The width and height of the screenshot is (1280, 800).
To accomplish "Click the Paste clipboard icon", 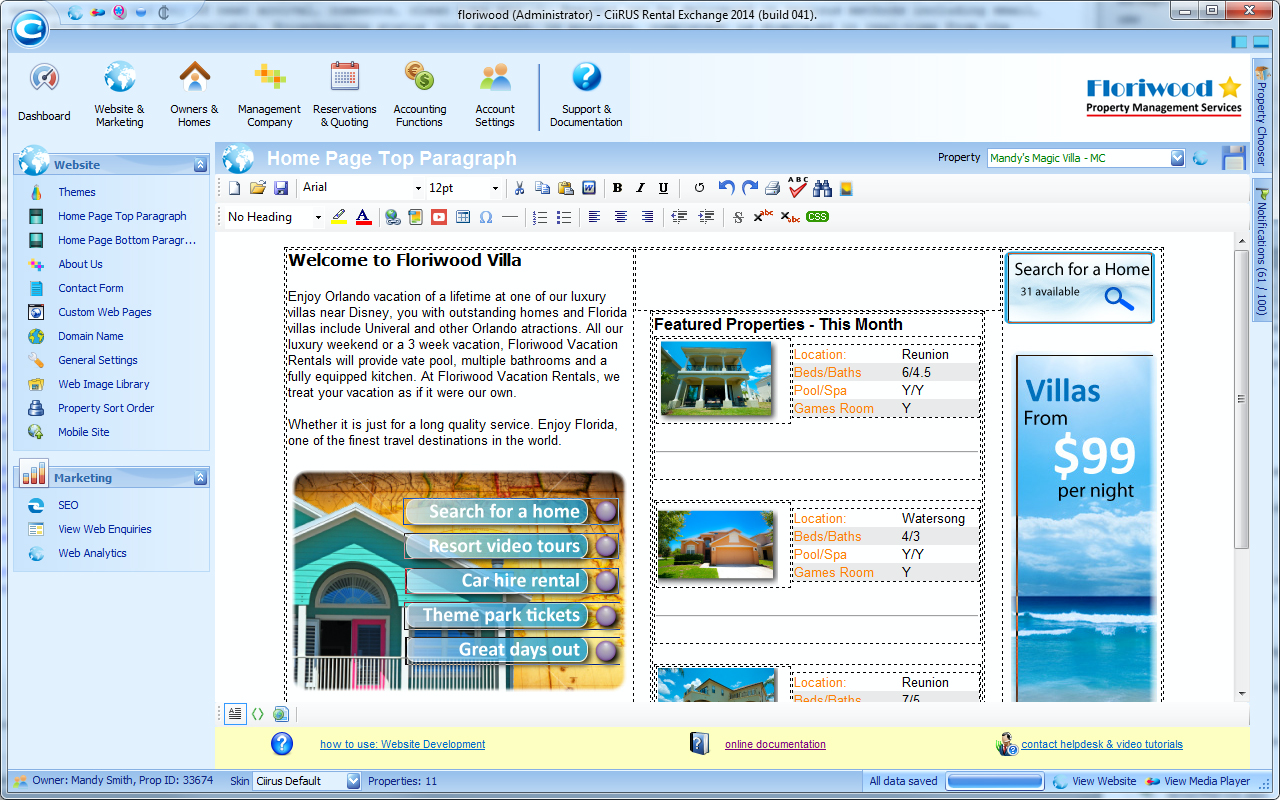I will click(x=566, y=188).
